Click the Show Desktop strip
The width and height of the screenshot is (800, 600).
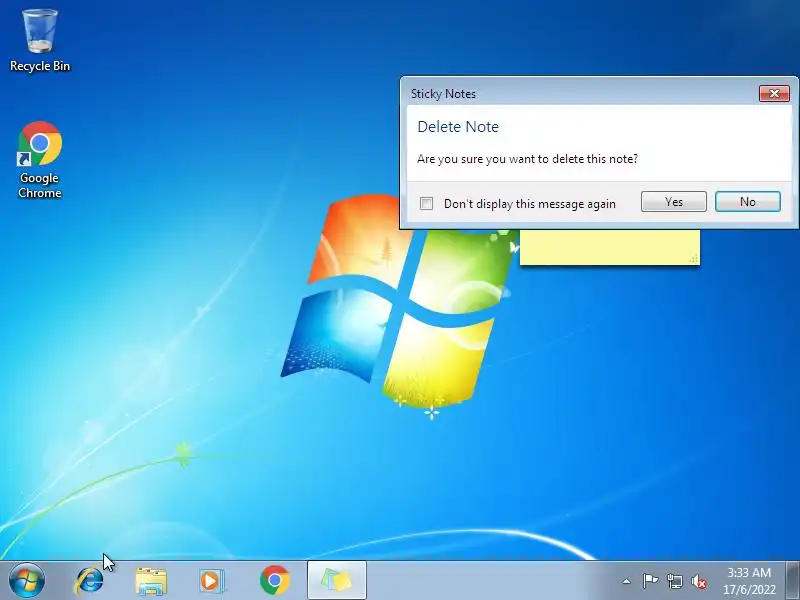[x=792, y=580]
